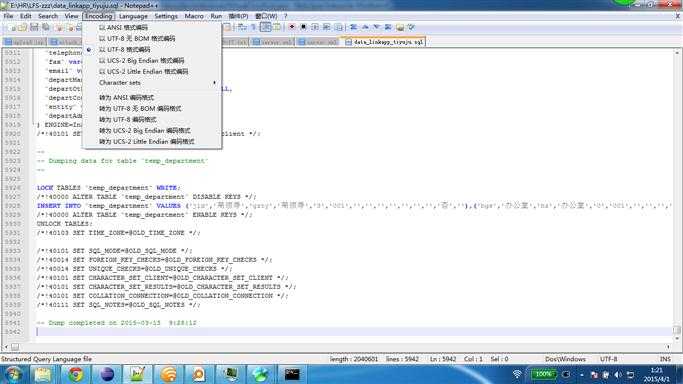Viewport: 683px width, 384px height.
Task: Click the blue down-arrow plugin toolbar icon
Action: point(376,27)
